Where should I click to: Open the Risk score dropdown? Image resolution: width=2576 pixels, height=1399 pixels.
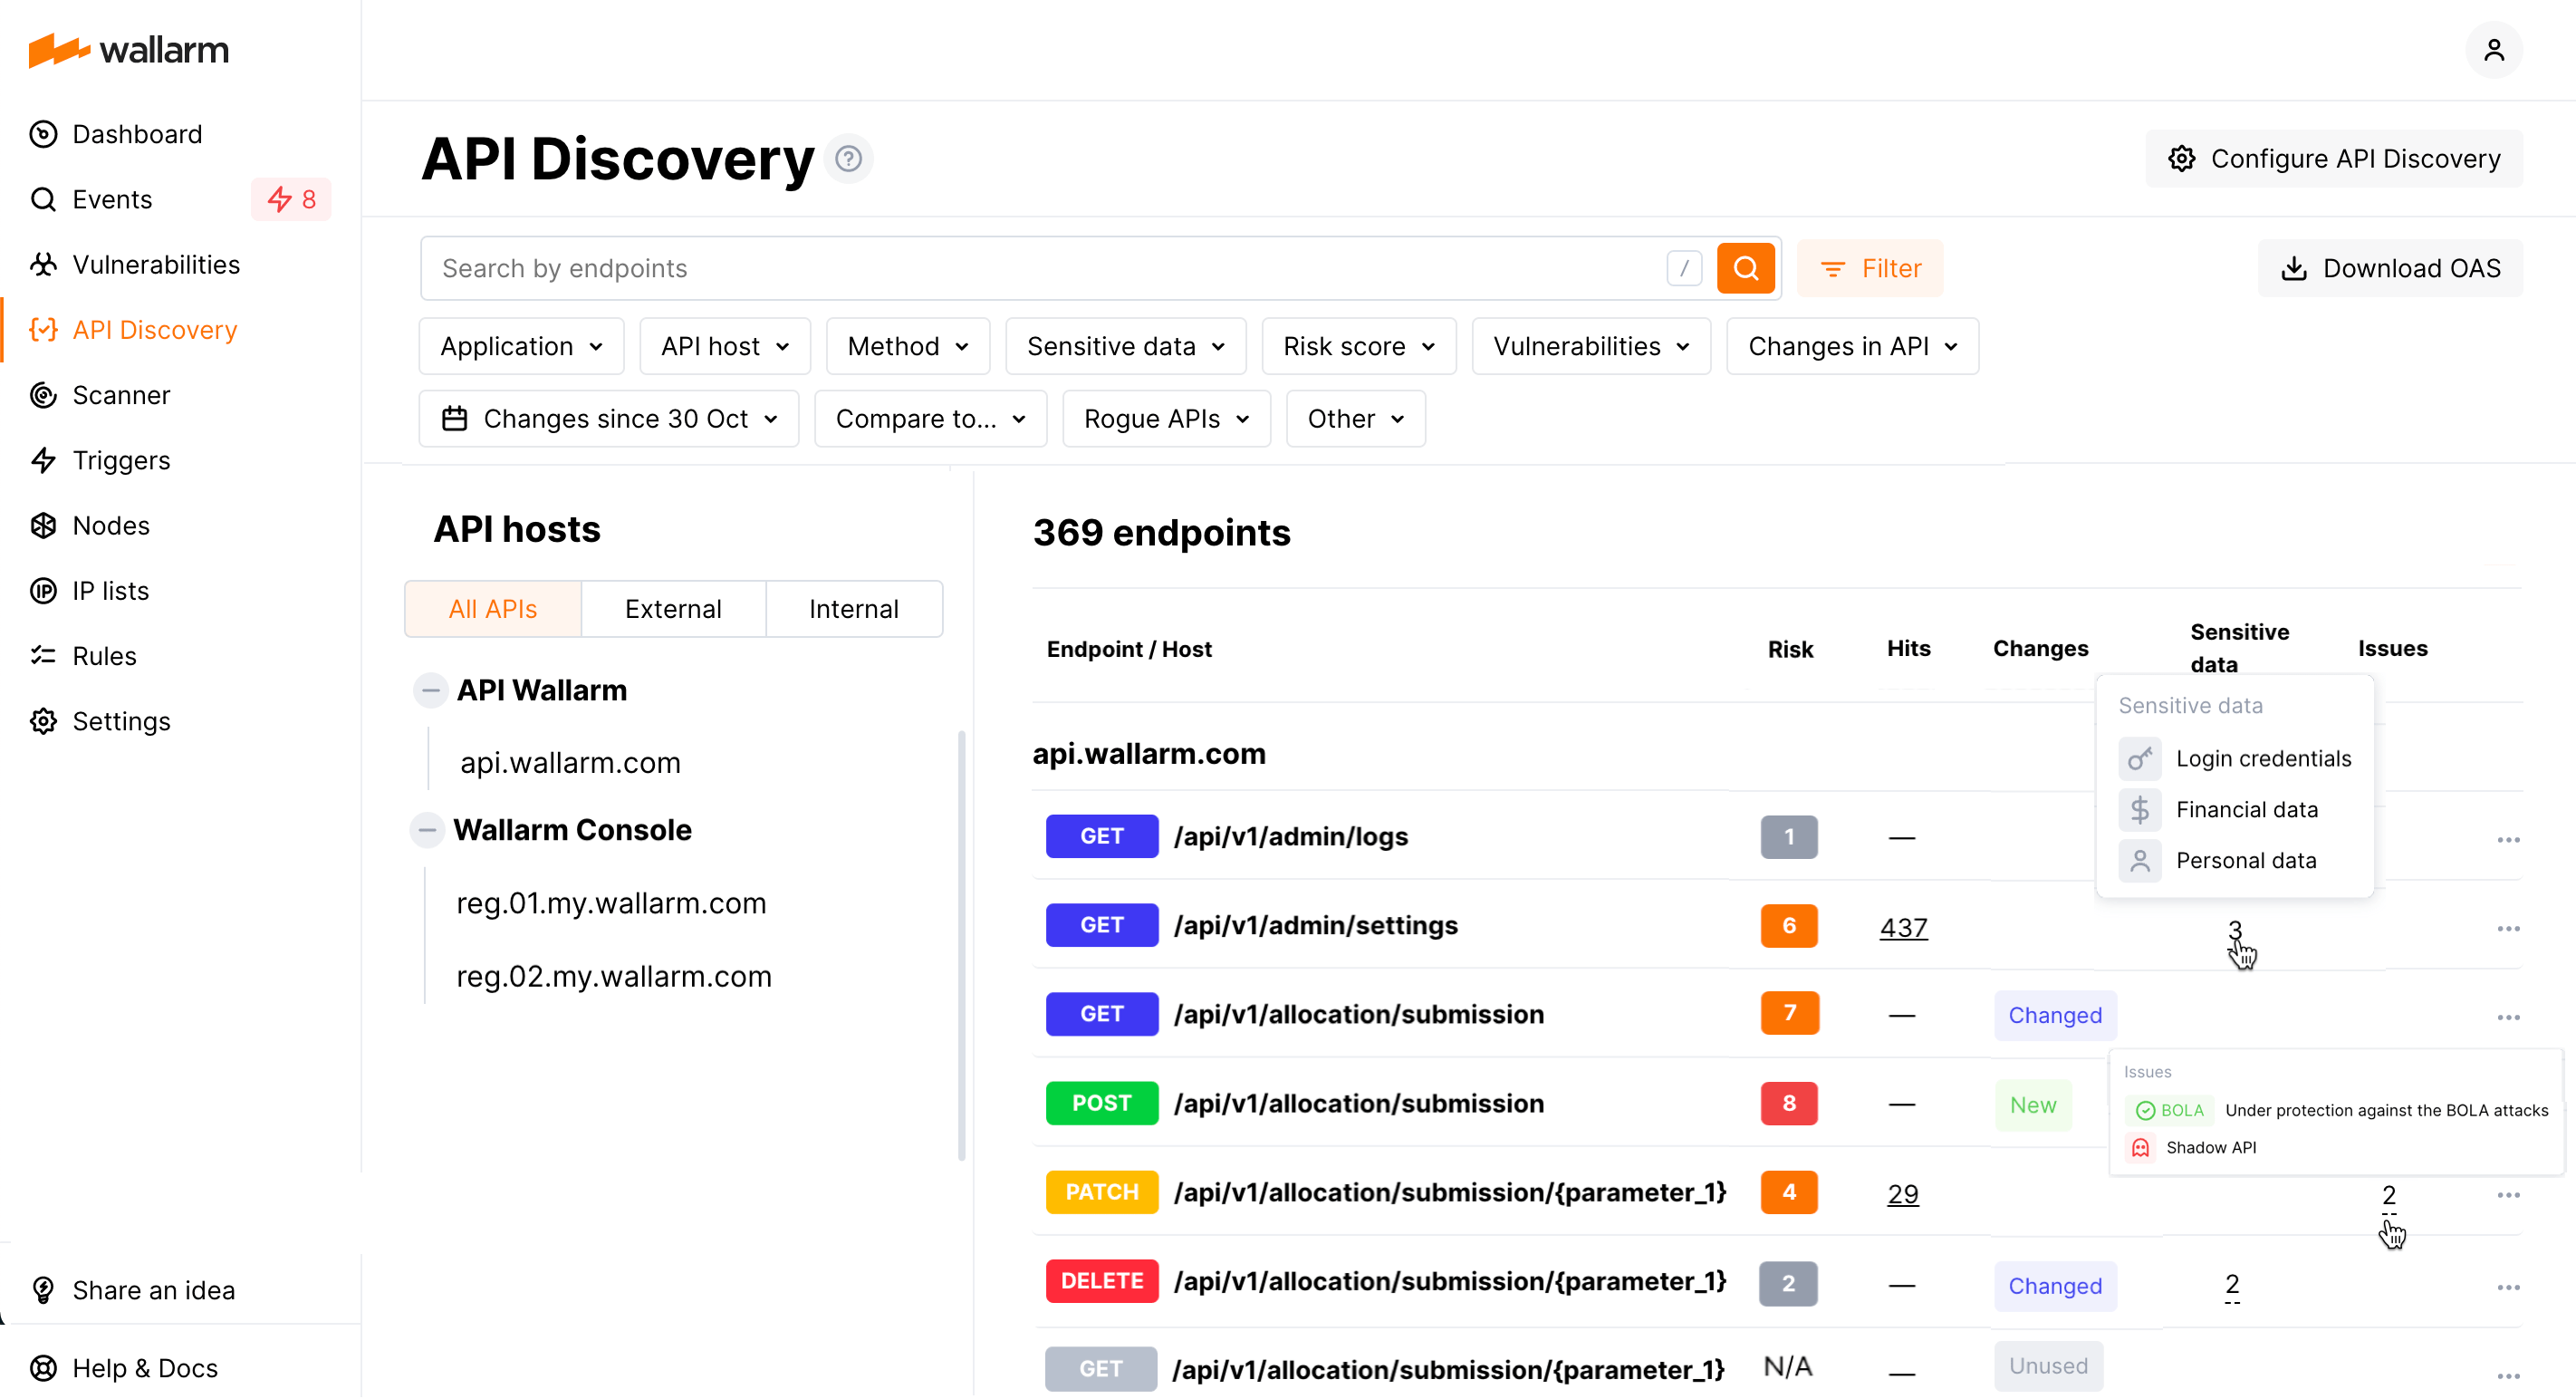(x=1358, y=345)
